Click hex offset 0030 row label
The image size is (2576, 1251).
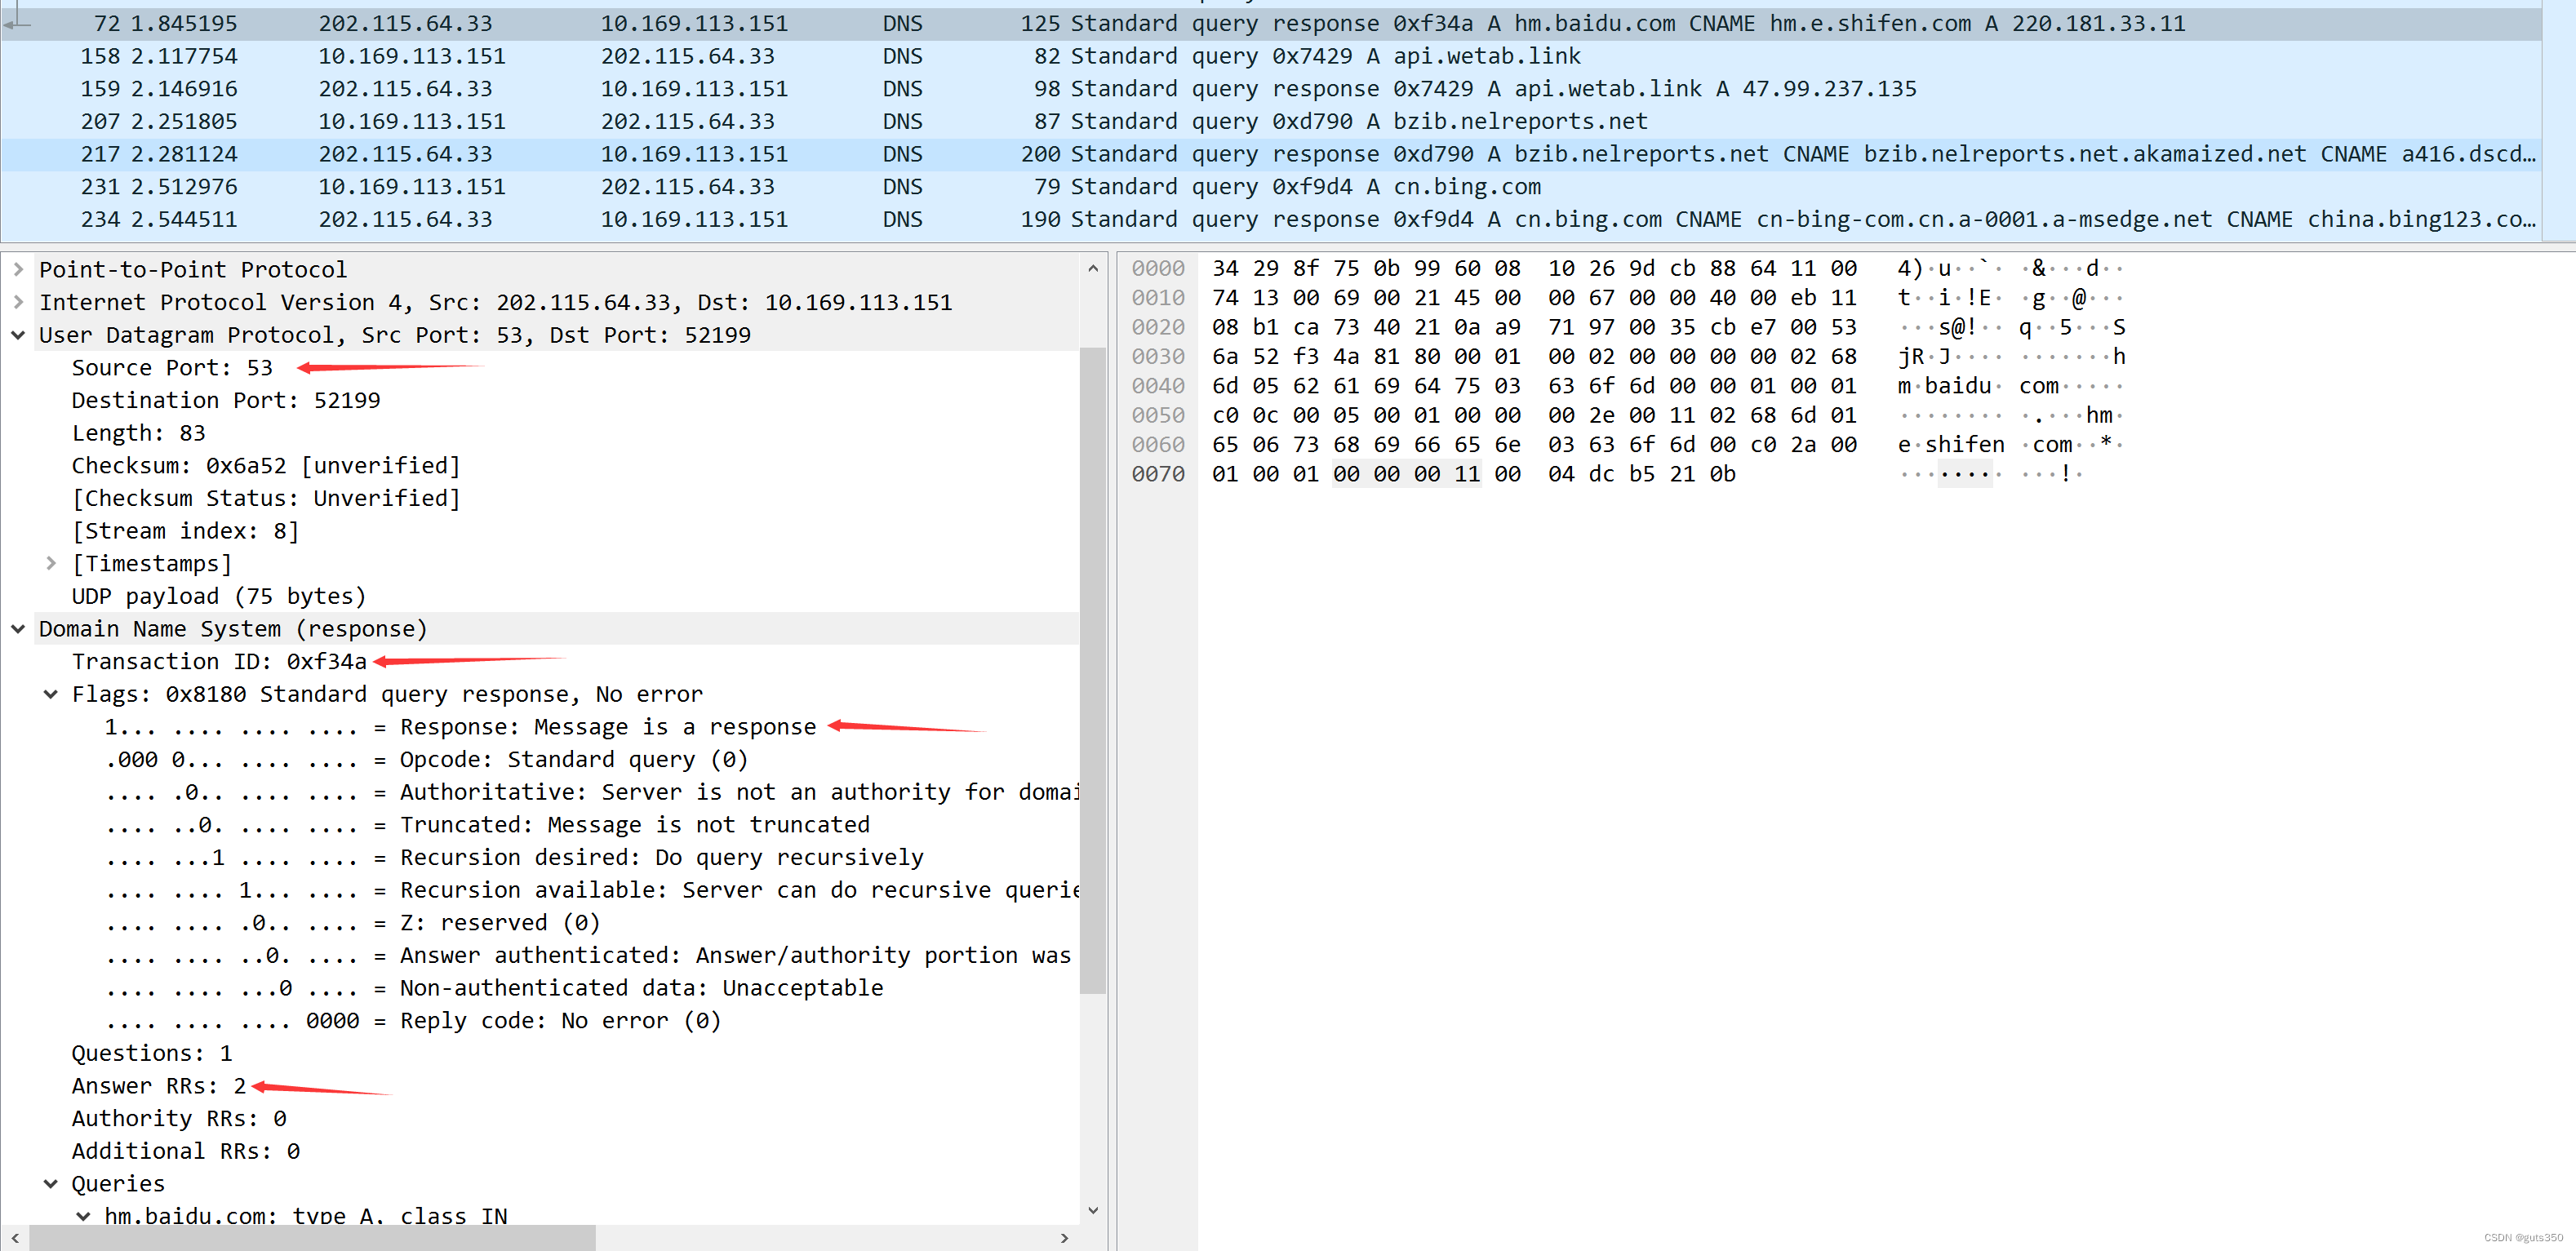[1158, 356]
